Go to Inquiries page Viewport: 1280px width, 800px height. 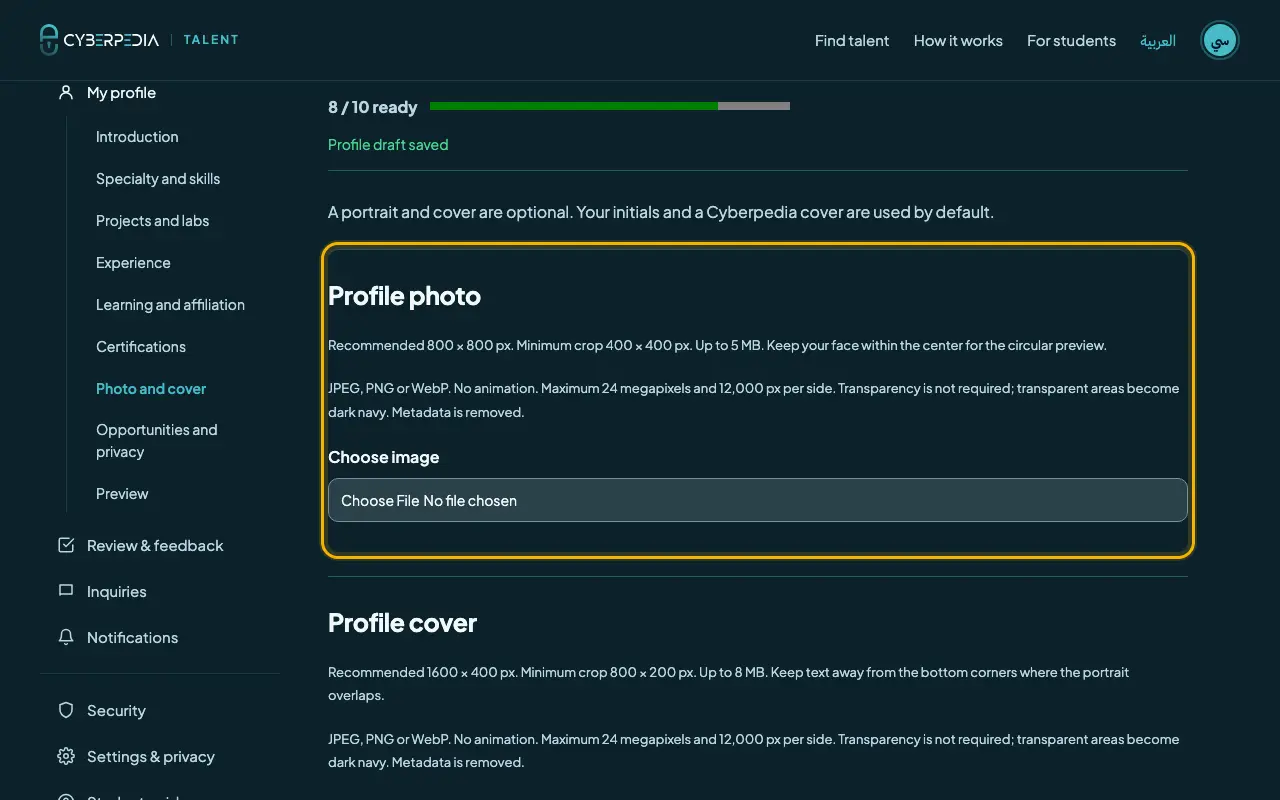117,592
